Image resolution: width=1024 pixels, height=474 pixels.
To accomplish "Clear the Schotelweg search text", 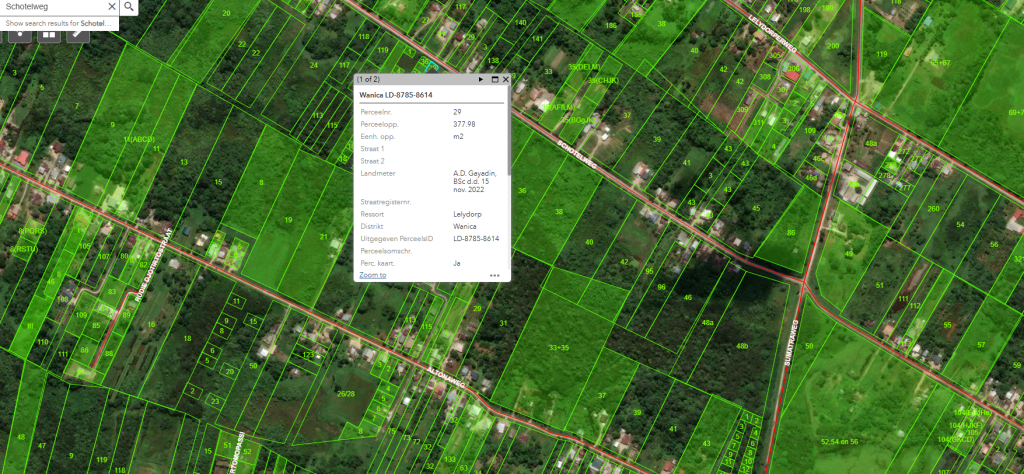I will tap(110, 6).
